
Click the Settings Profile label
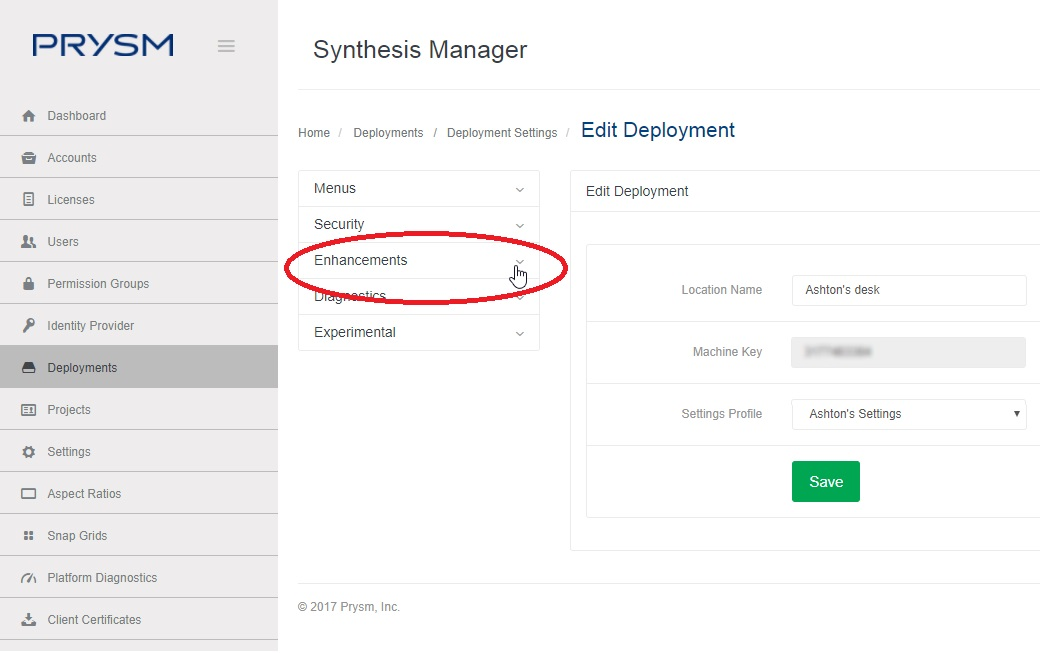pos(722,414)
